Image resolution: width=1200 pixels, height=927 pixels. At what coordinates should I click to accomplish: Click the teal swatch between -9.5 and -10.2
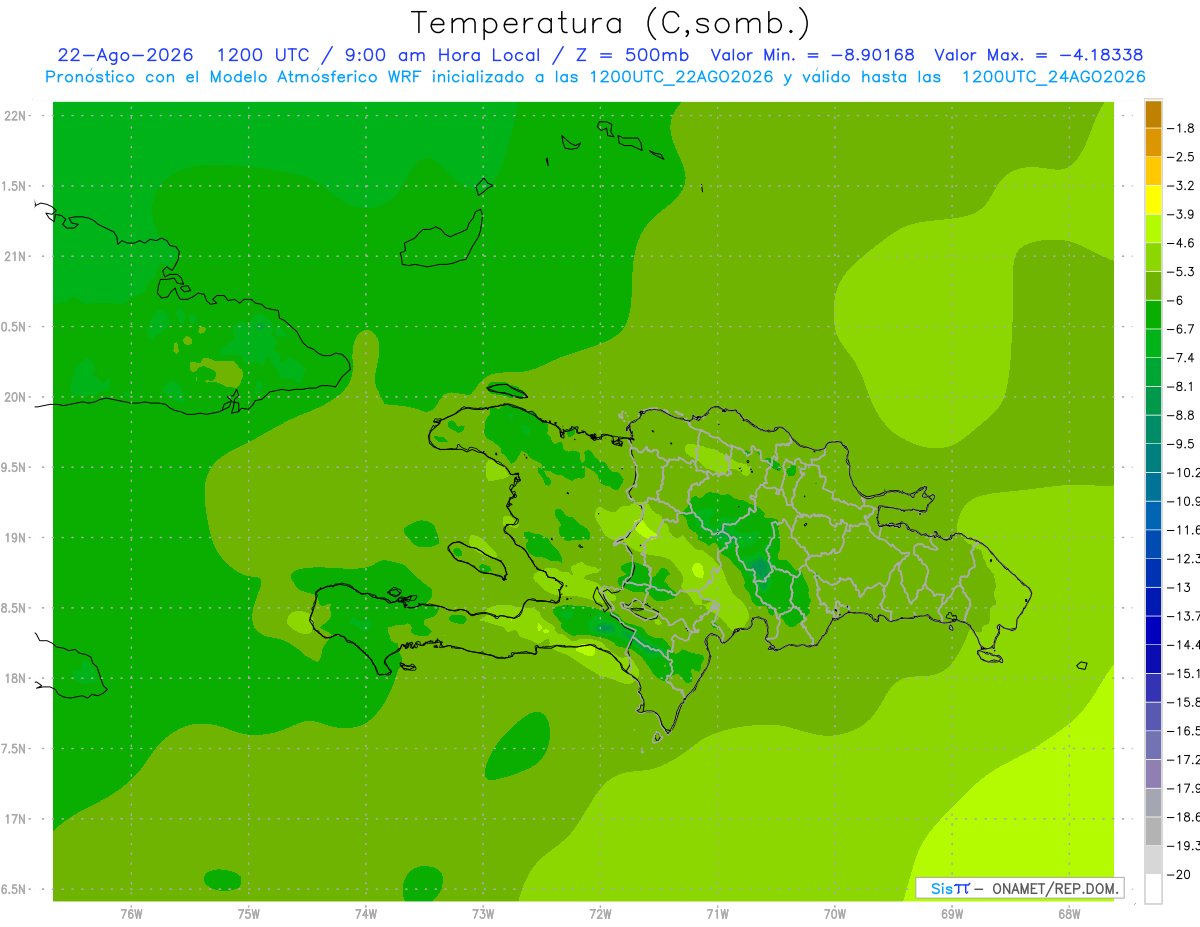click(x=1153, y=458)
